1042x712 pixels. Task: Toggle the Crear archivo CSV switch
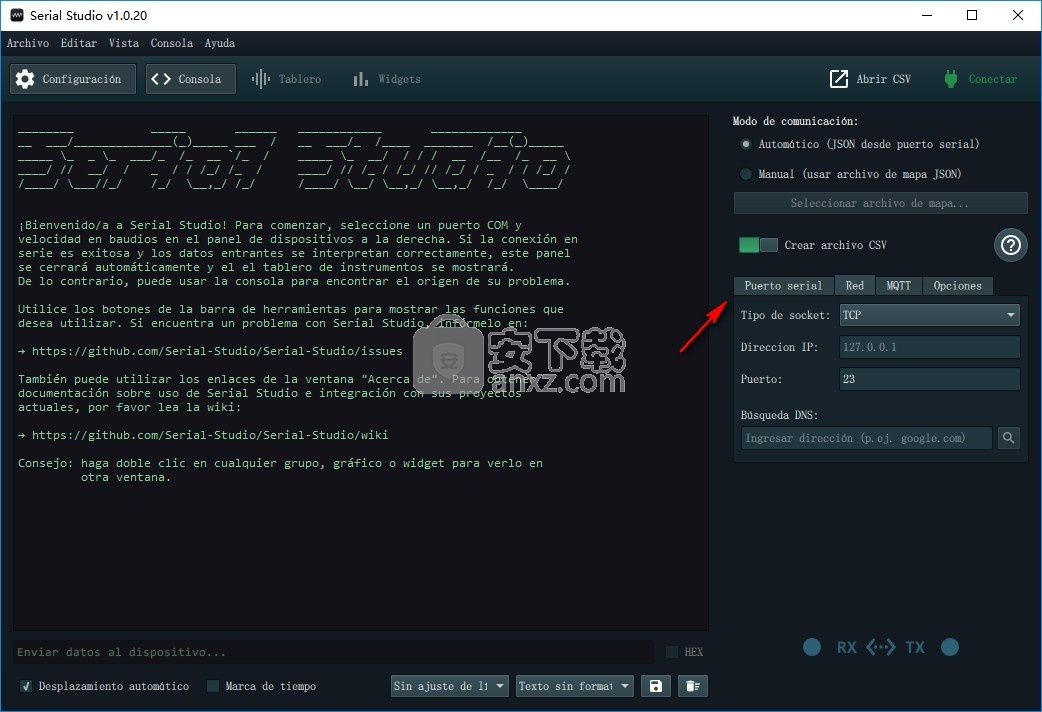(x=758, y=245)
